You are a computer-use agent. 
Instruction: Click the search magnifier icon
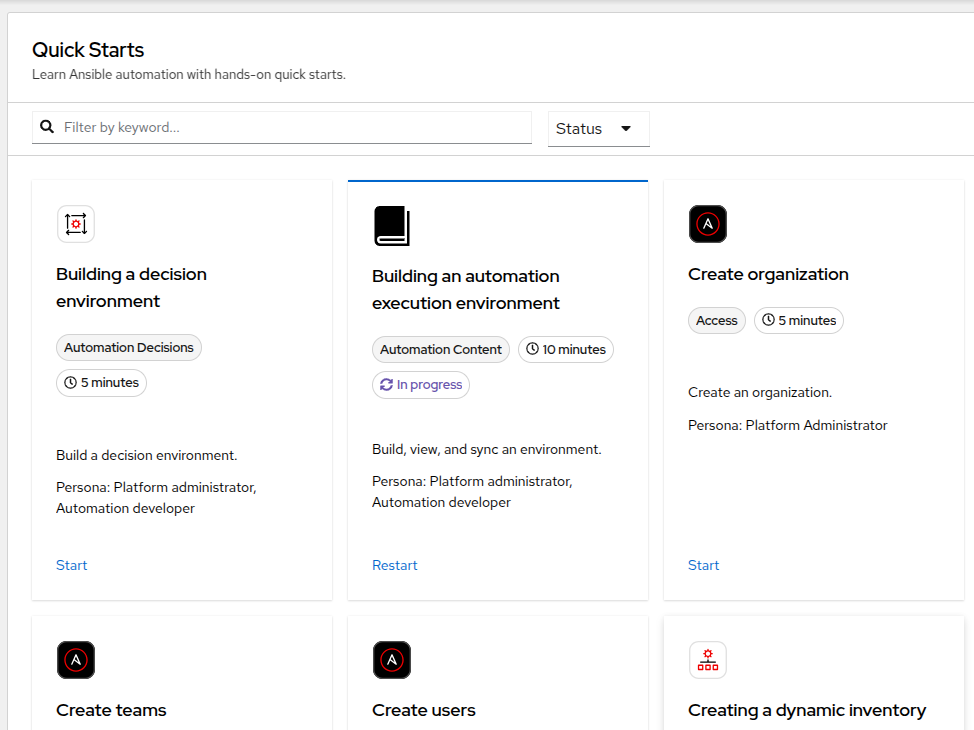pyautogui.click(x=47, y=127)
